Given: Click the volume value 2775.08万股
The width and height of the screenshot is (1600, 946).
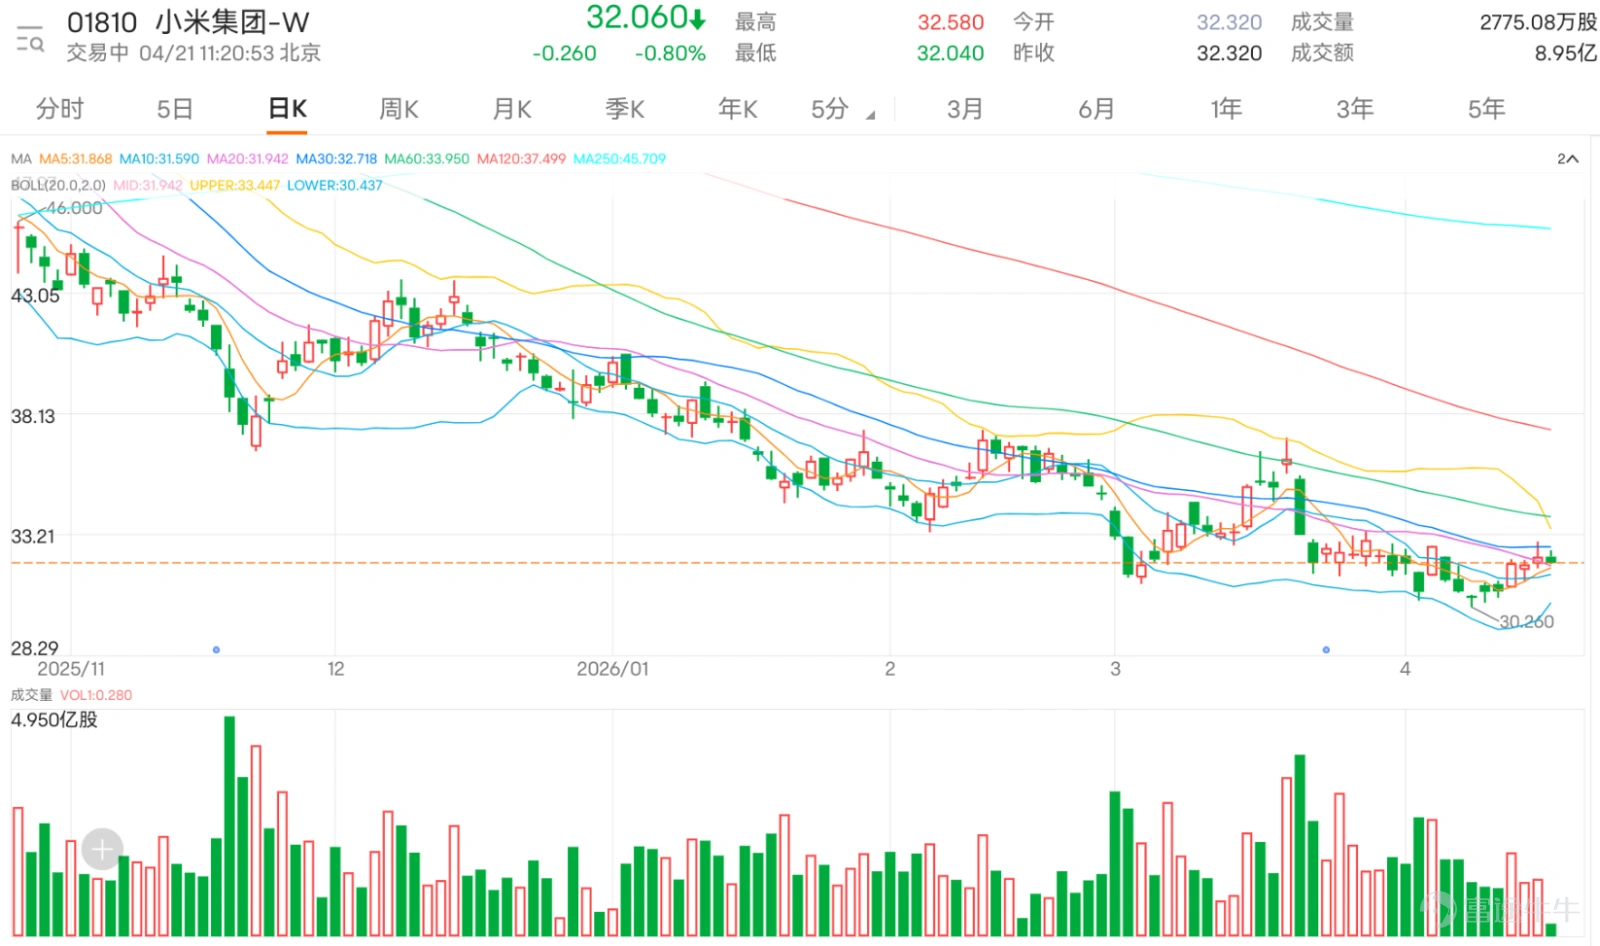Looking at the screenshot, I should point(1538,22).
